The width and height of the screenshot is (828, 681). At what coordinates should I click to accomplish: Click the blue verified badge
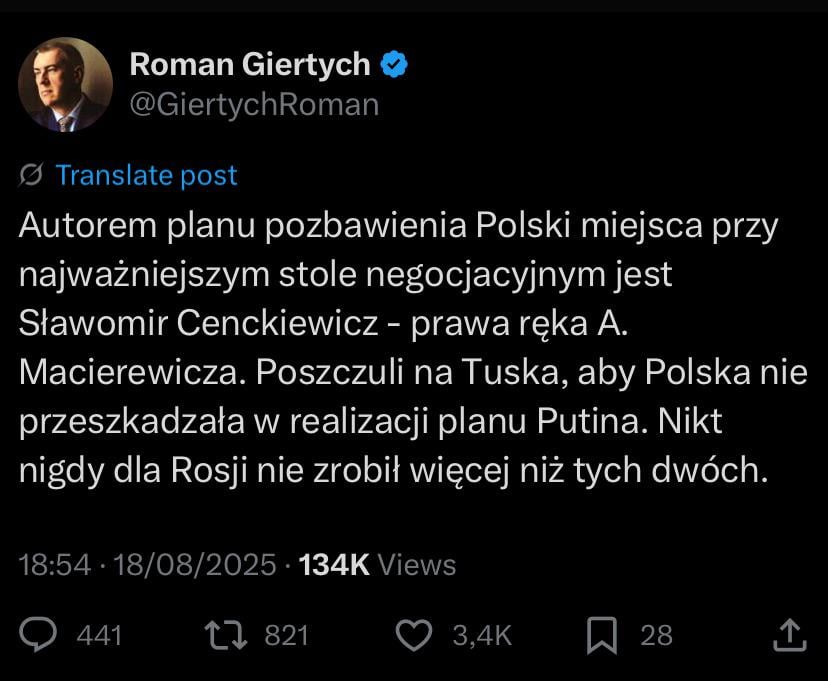394,64
